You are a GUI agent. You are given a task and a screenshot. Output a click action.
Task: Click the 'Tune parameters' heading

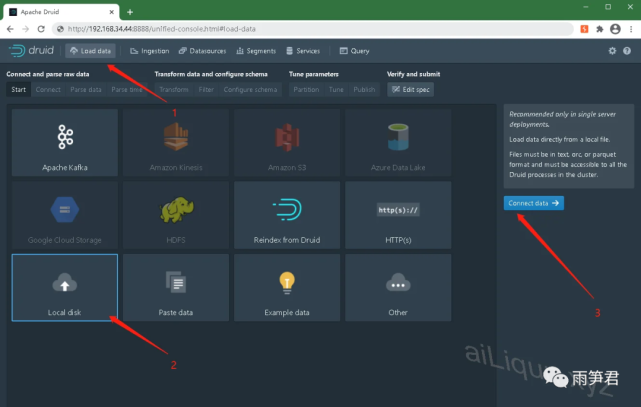tap(314, 74)
